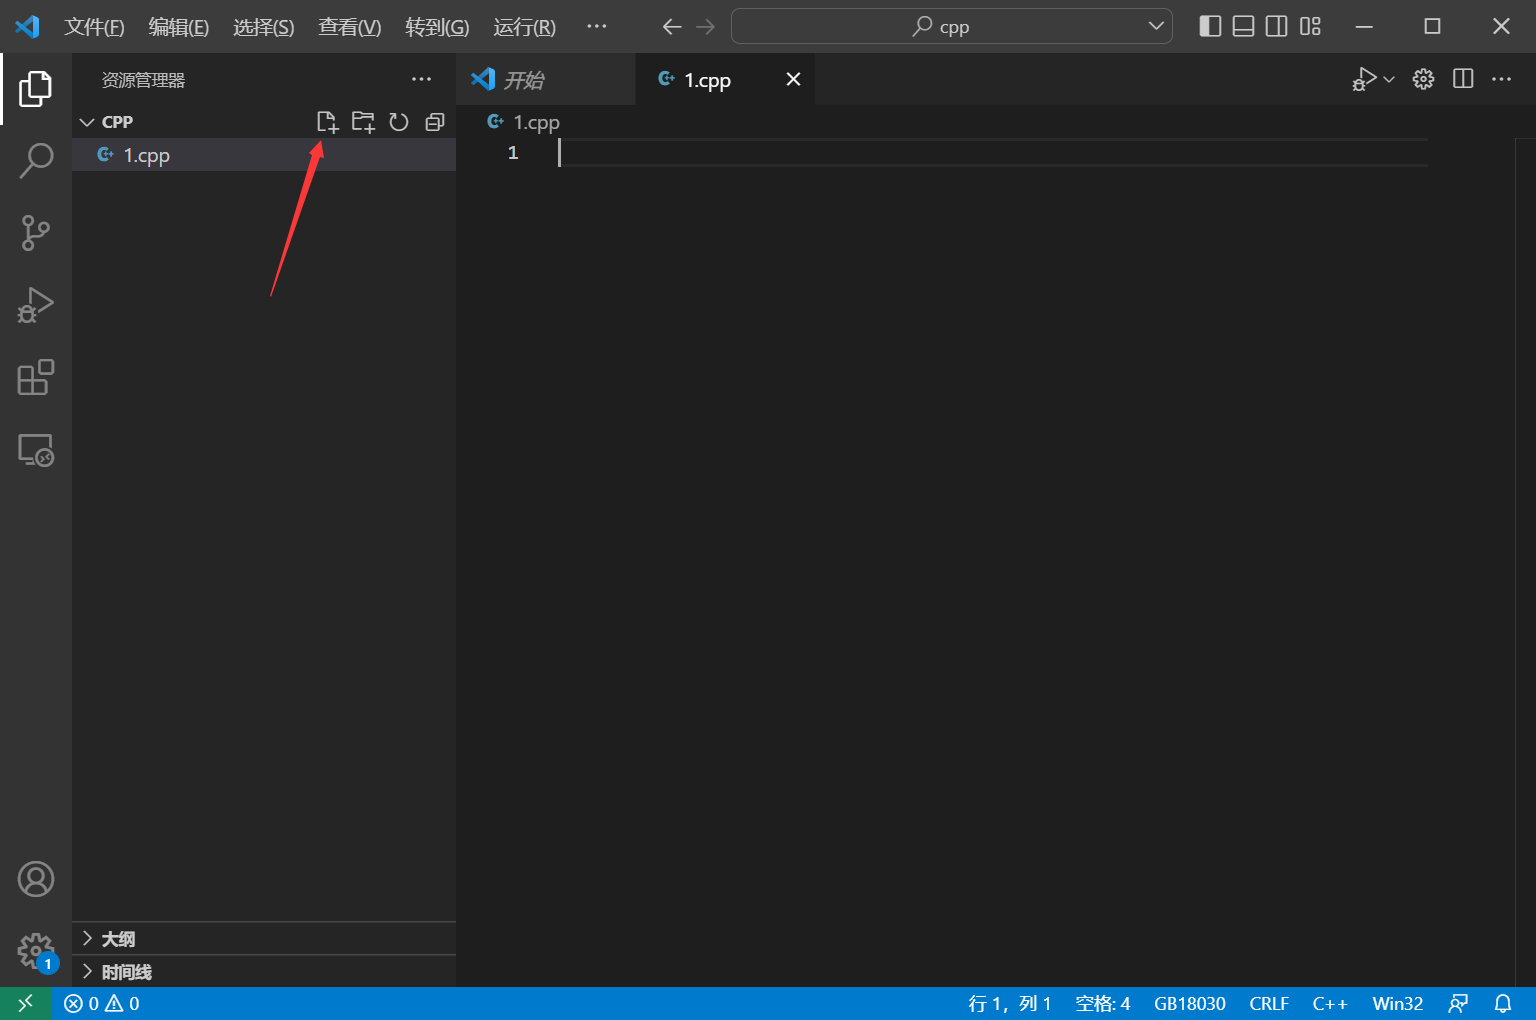Click 资源管理器 panel title
Viewport: 1536px width, 1020px height.
[143, 80]
